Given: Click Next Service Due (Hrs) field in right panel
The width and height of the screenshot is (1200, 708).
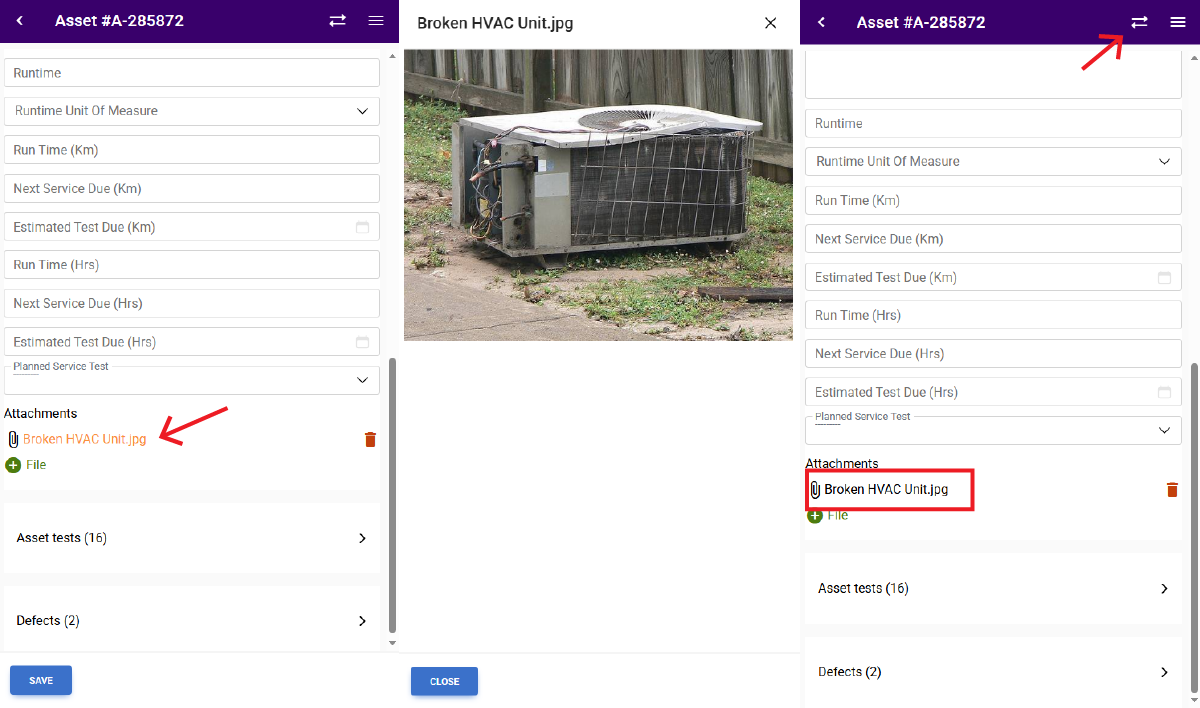Looking at the screenshot, I should click(994, 353).
